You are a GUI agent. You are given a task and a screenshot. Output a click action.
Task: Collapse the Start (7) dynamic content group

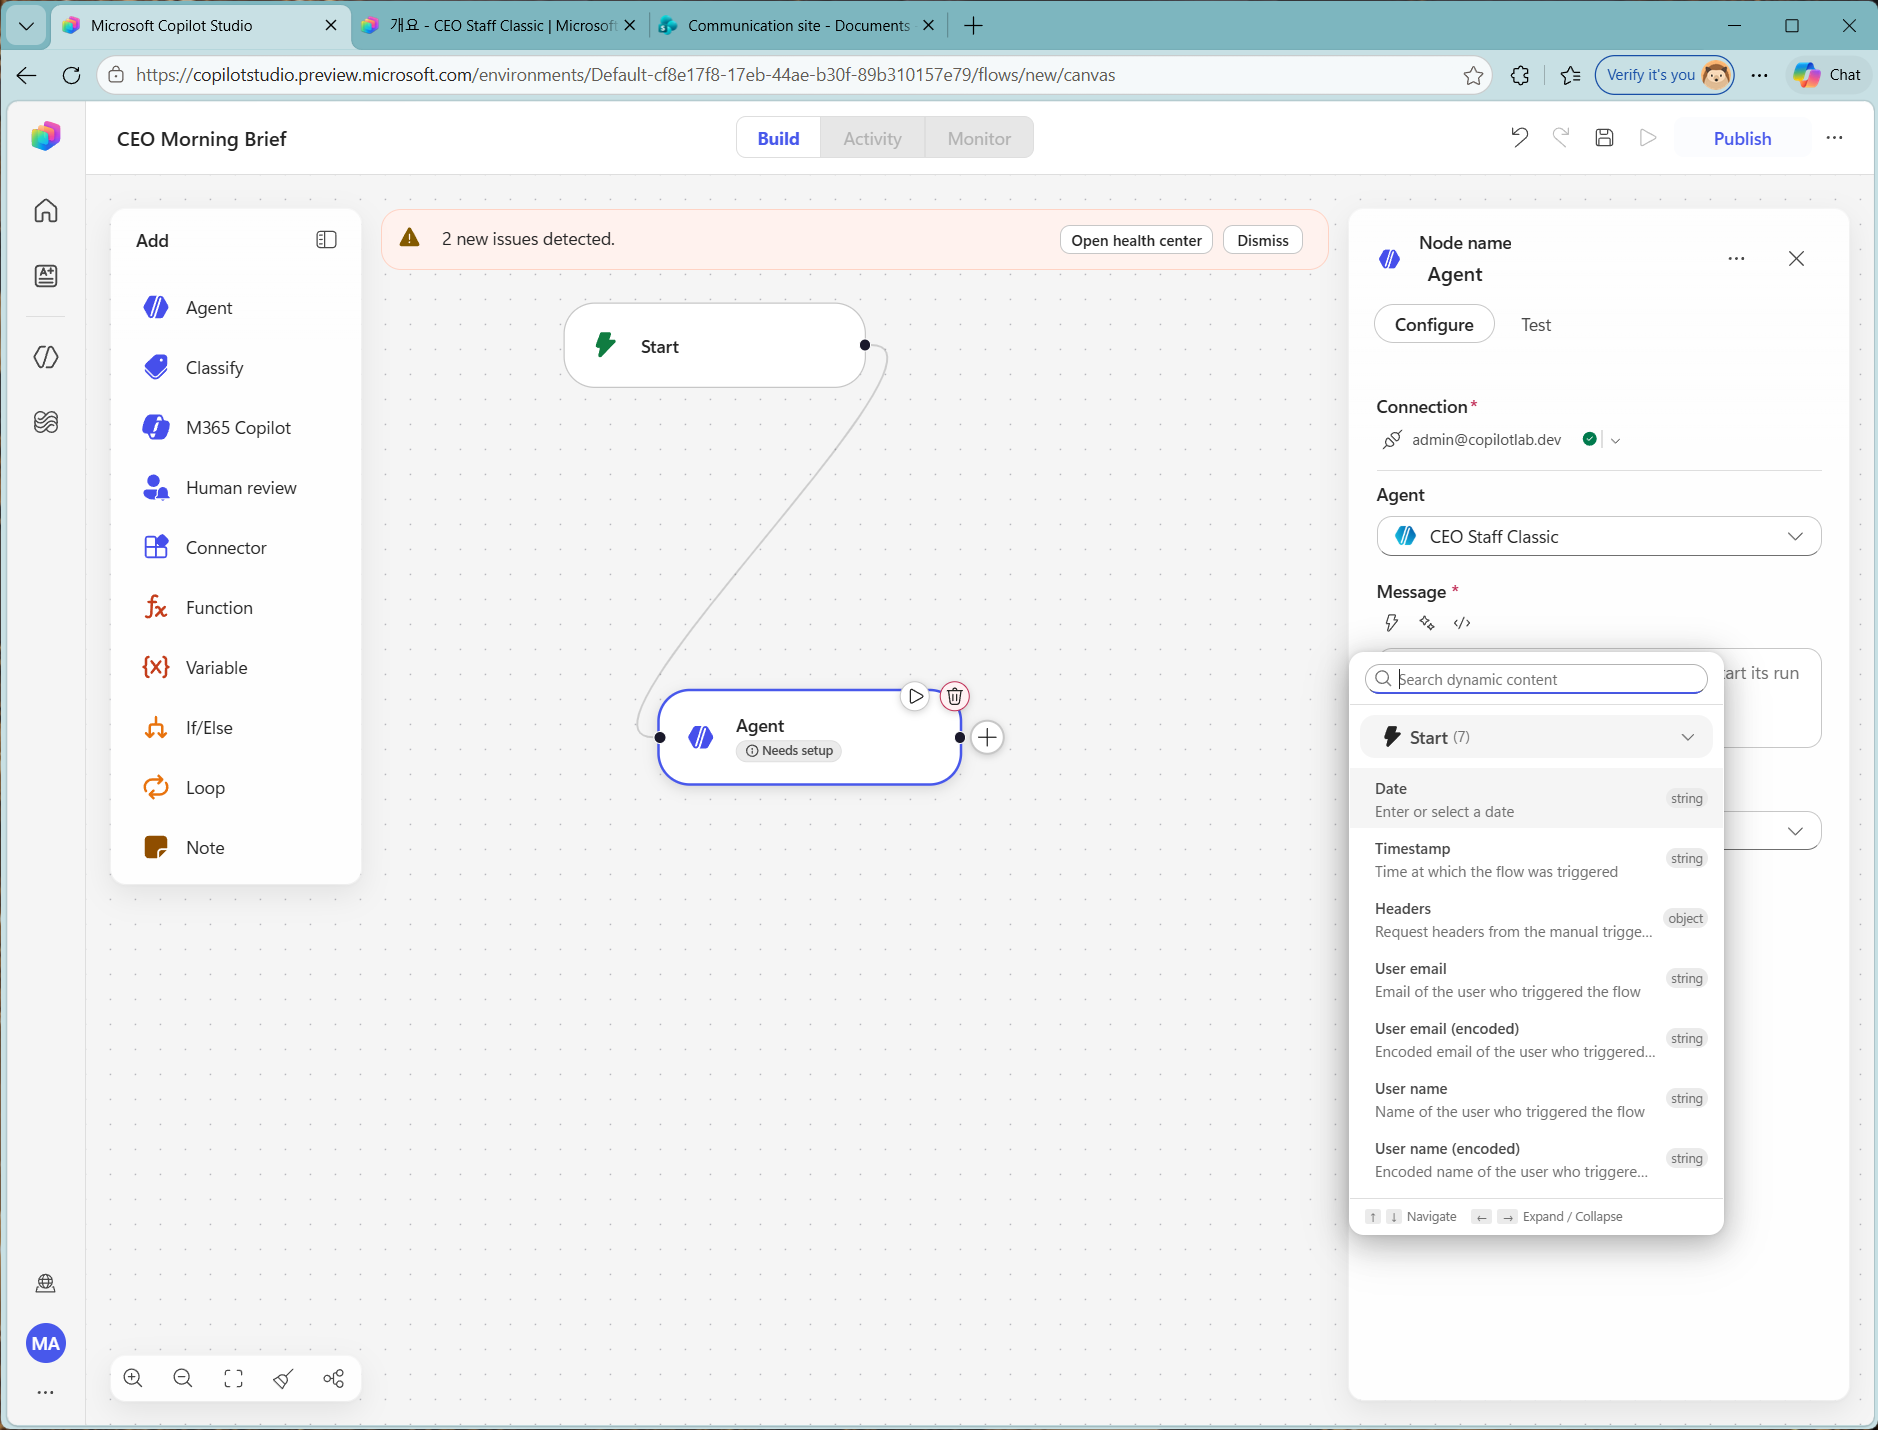click(1536, 737)
